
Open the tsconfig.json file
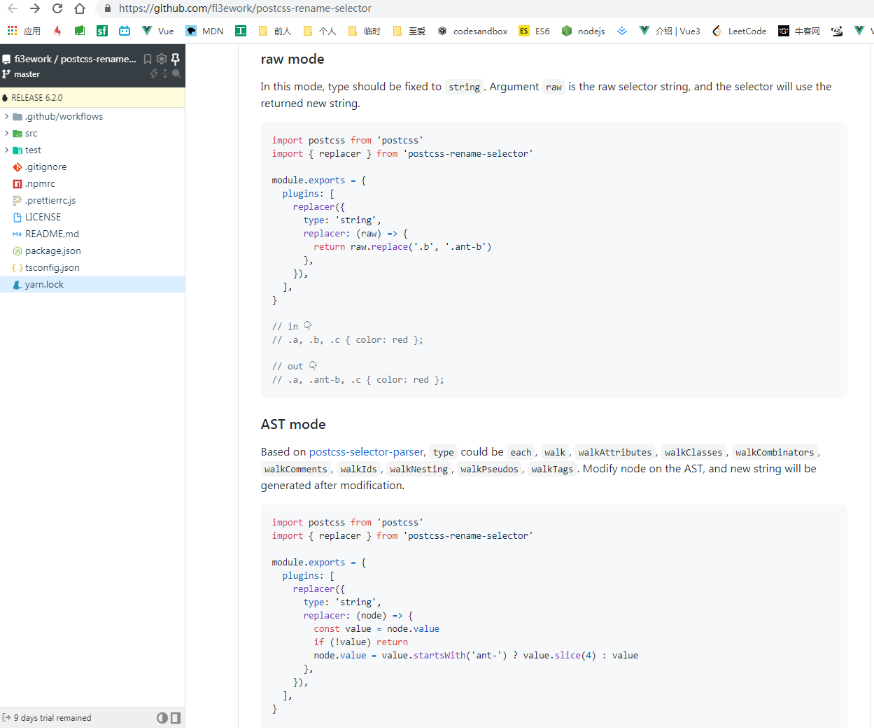click(x=93, y=268)
